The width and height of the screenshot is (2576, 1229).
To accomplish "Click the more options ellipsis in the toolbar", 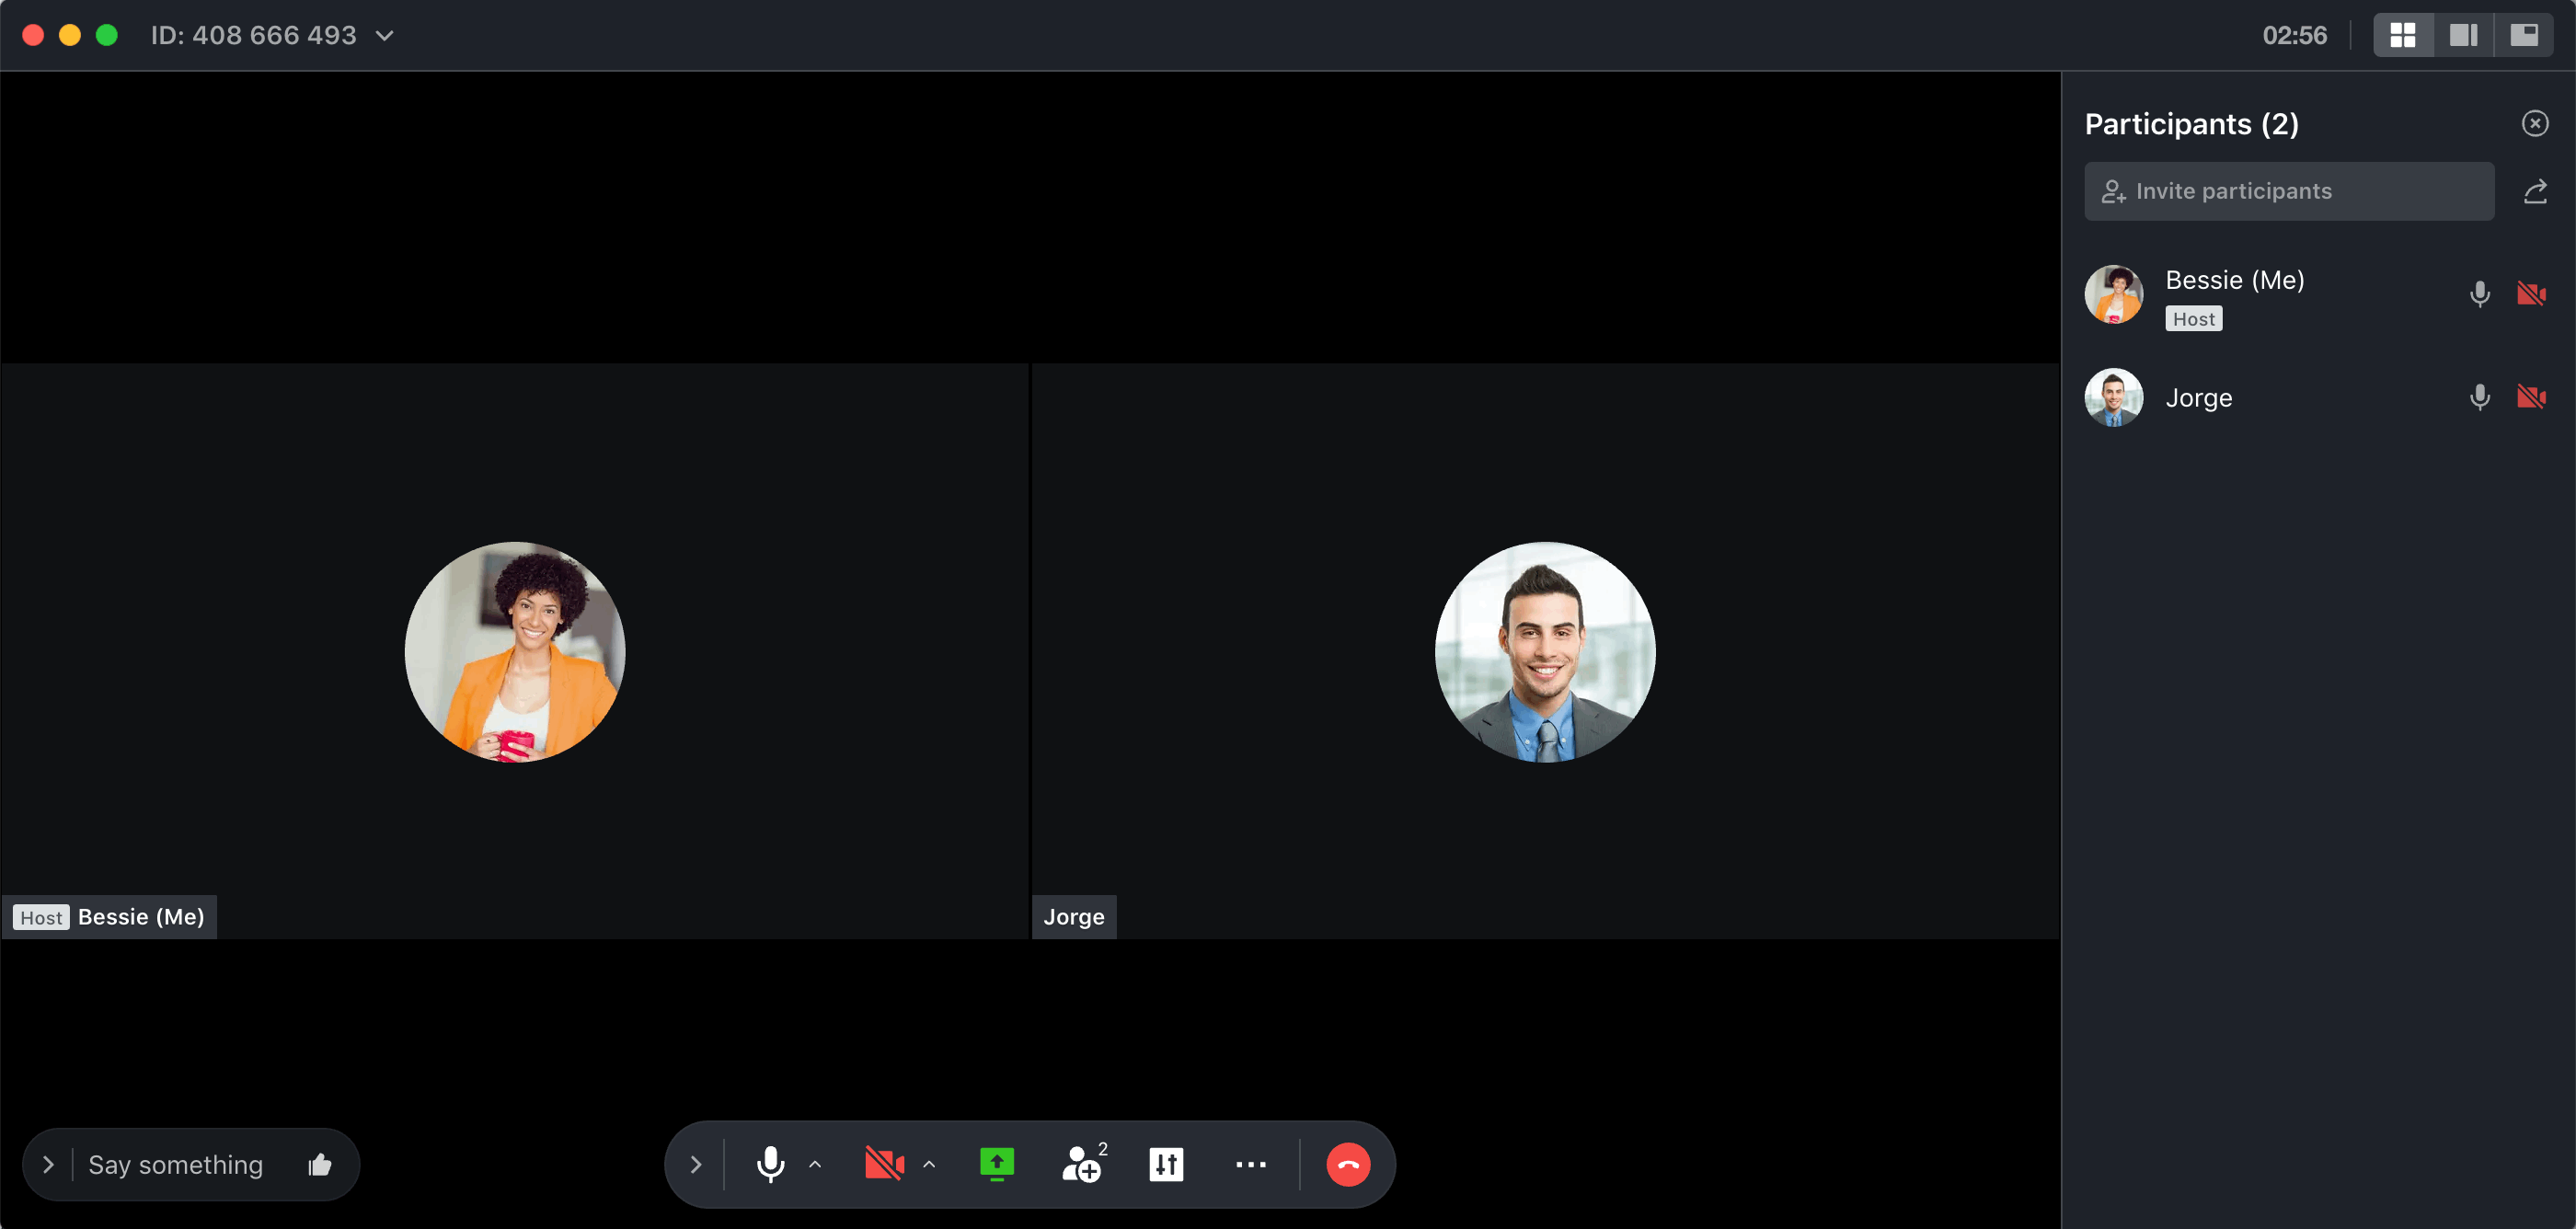I will (x=1250, y=1164).
